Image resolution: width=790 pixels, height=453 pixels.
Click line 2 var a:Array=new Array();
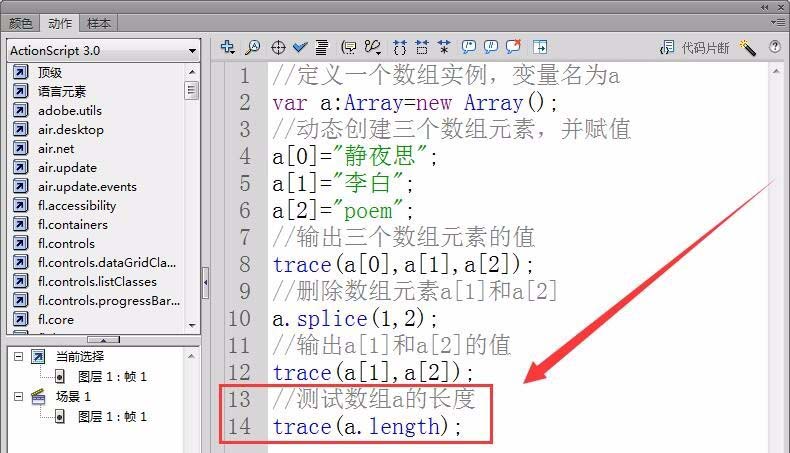click(415, 103)
